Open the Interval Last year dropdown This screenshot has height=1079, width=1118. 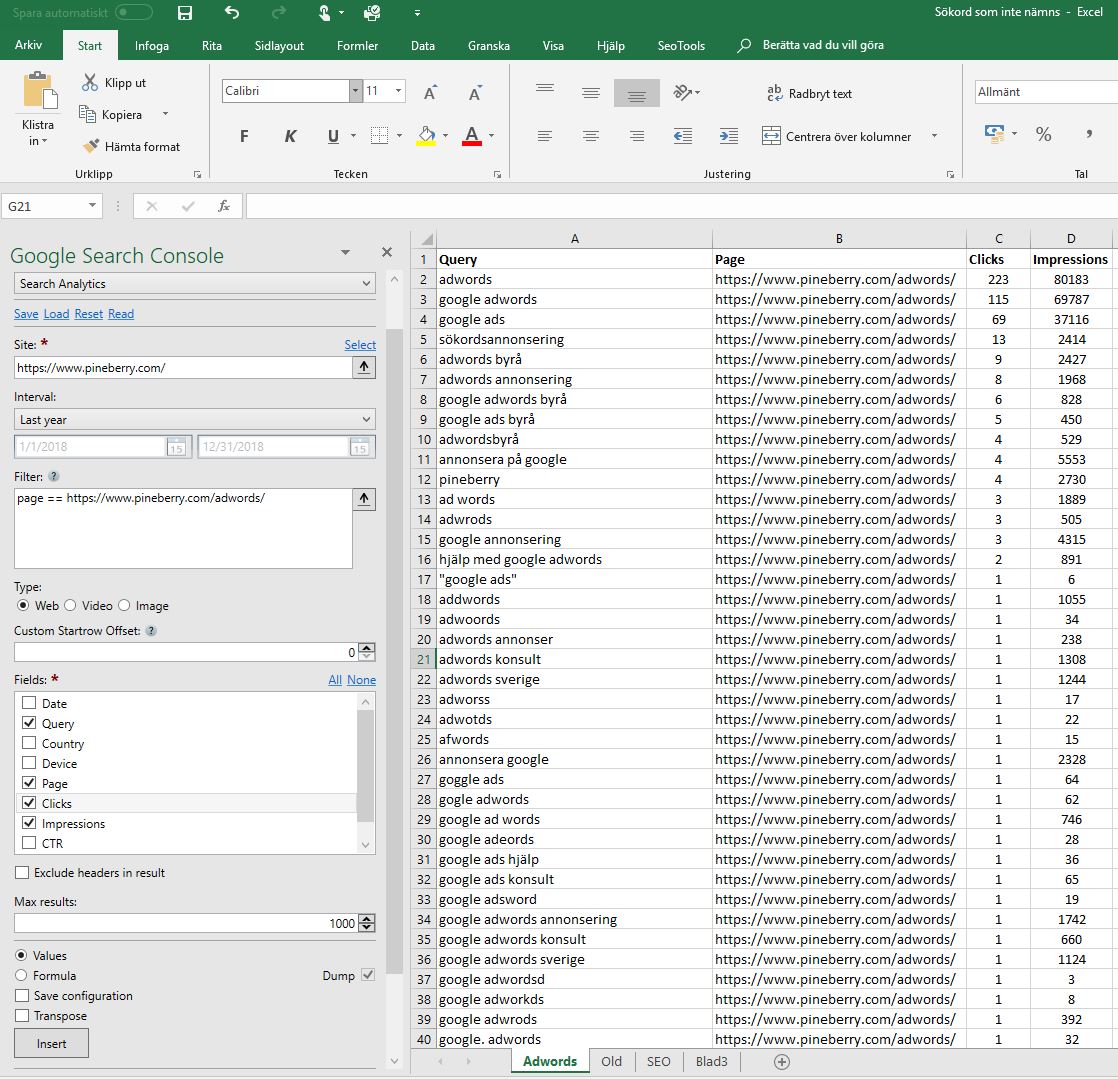click(195, 419)
